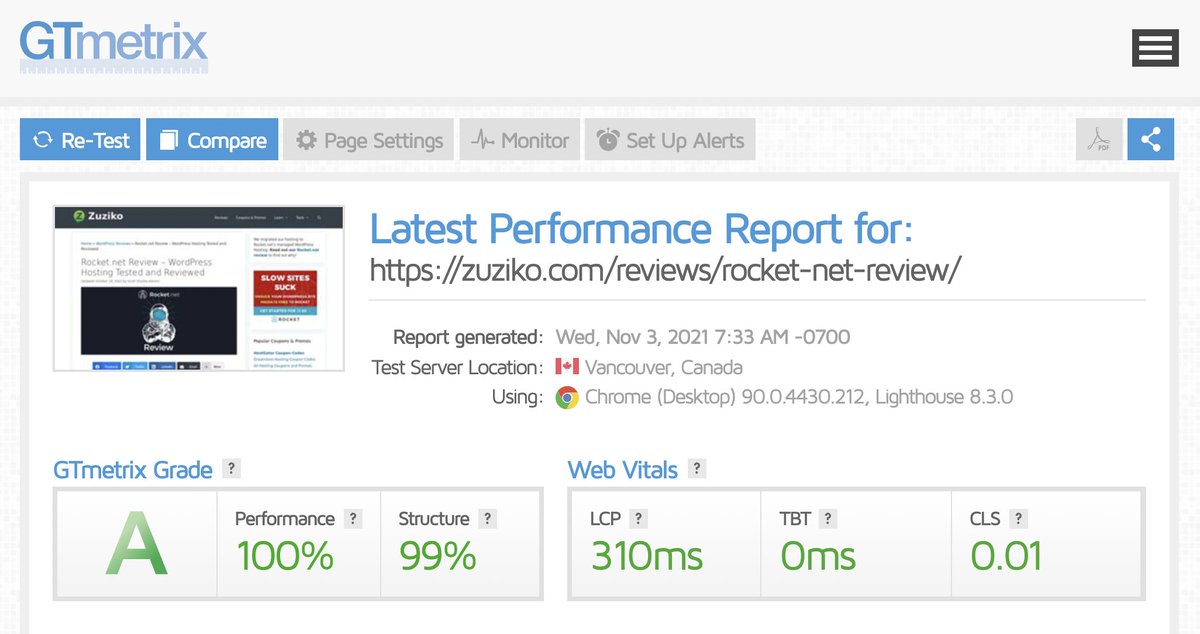Click the Vancouver, Canada location text
Viewport: 1200px width, 634px height.
tap(664, 367)
